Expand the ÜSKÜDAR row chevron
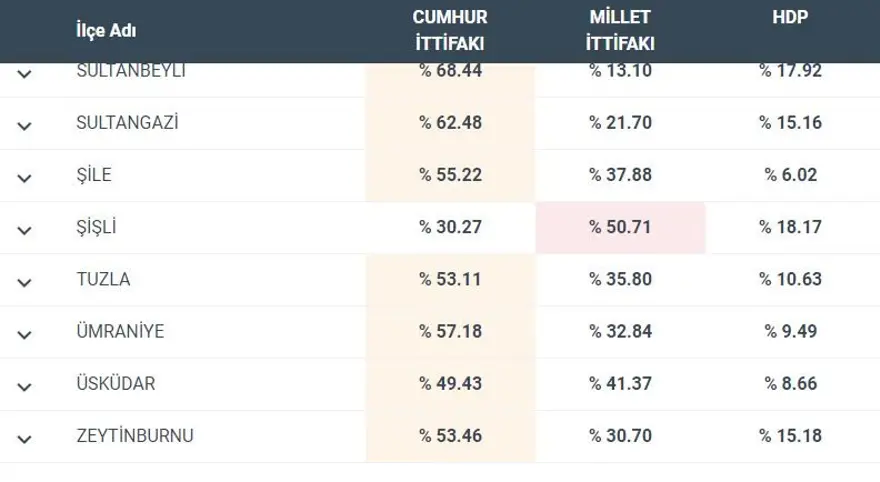 pos(25,385)
